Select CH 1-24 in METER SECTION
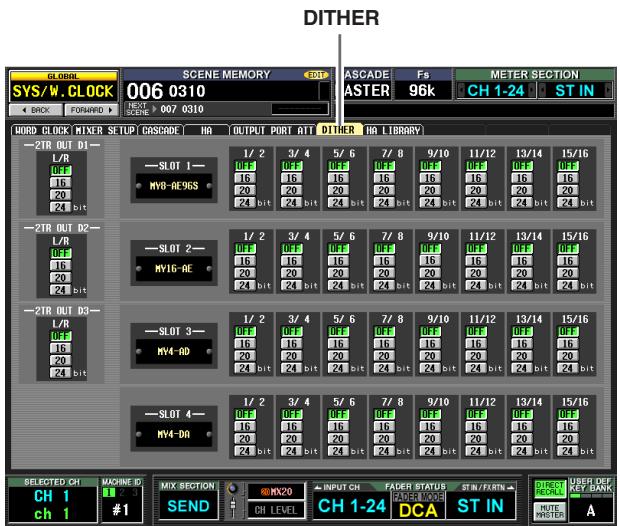This screenshot has width=620, height=526. [496, 91]
